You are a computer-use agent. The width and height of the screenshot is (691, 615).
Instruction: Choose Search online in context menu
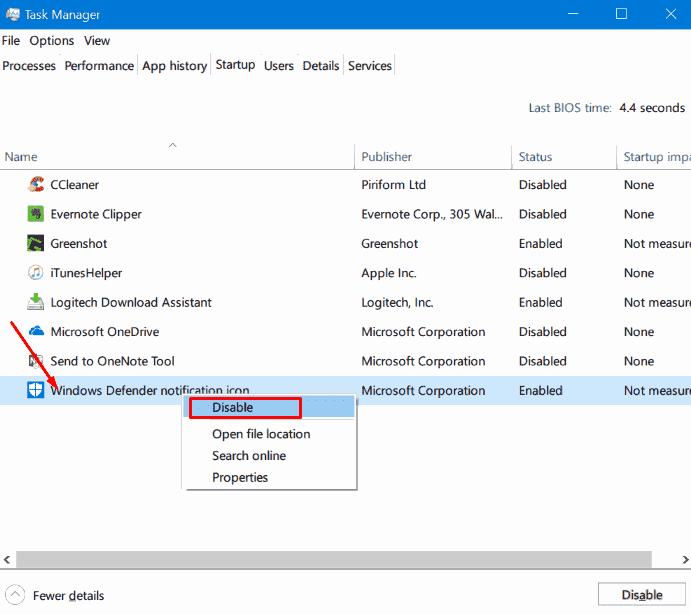(x=249, y=456)
